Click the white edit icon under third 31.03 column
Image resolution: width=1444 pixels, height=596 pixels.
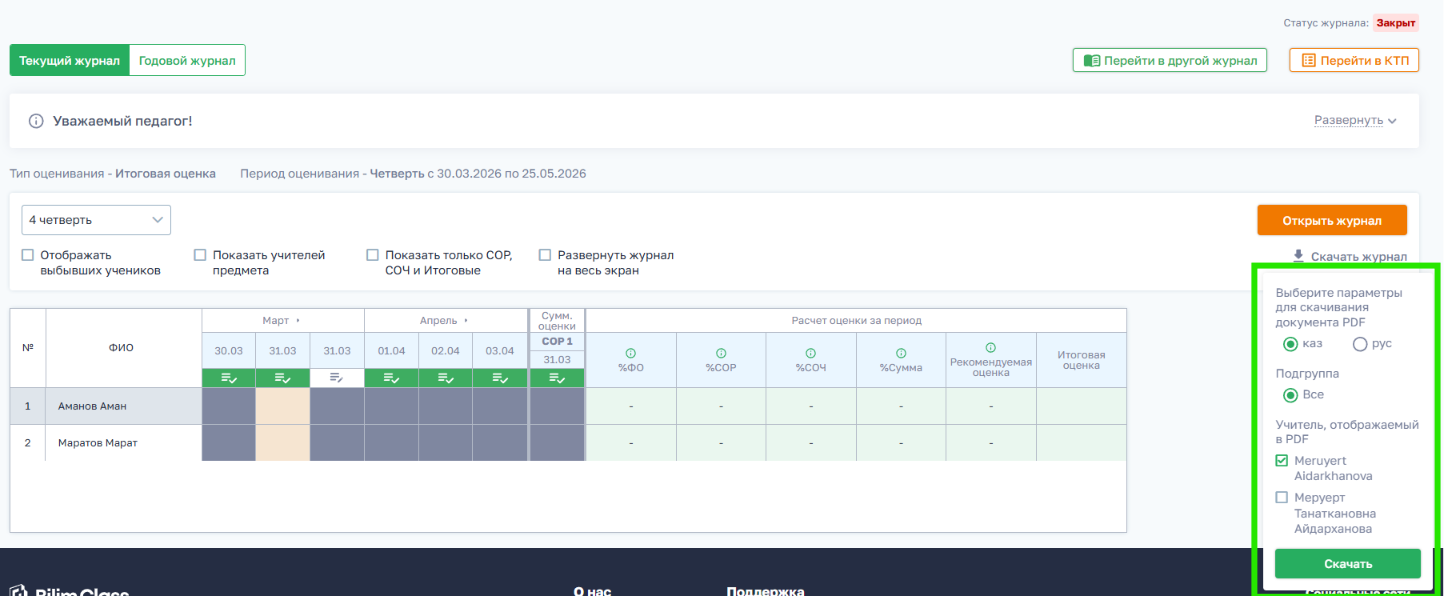click(336, 378)
